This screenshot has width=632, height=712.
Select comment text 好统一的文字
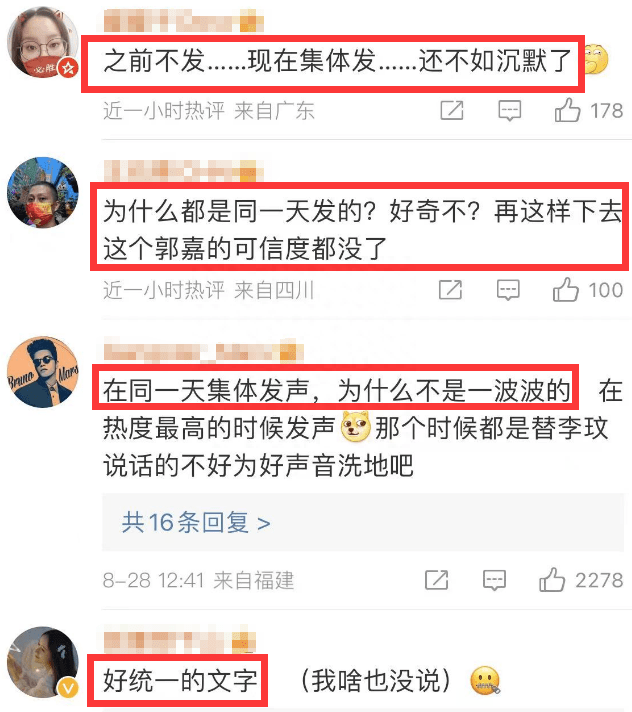(x=180, y=681)
